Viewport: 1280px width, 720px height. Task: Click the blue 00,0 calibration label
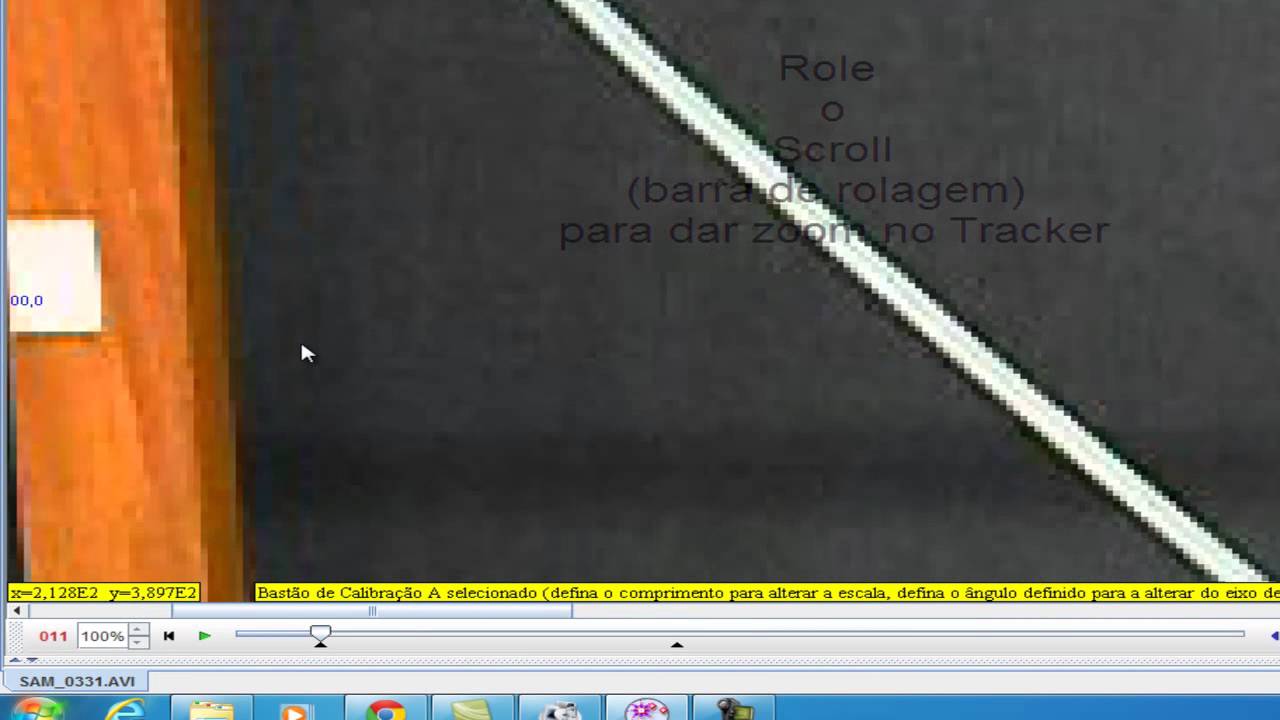click(x=26, y=300)
